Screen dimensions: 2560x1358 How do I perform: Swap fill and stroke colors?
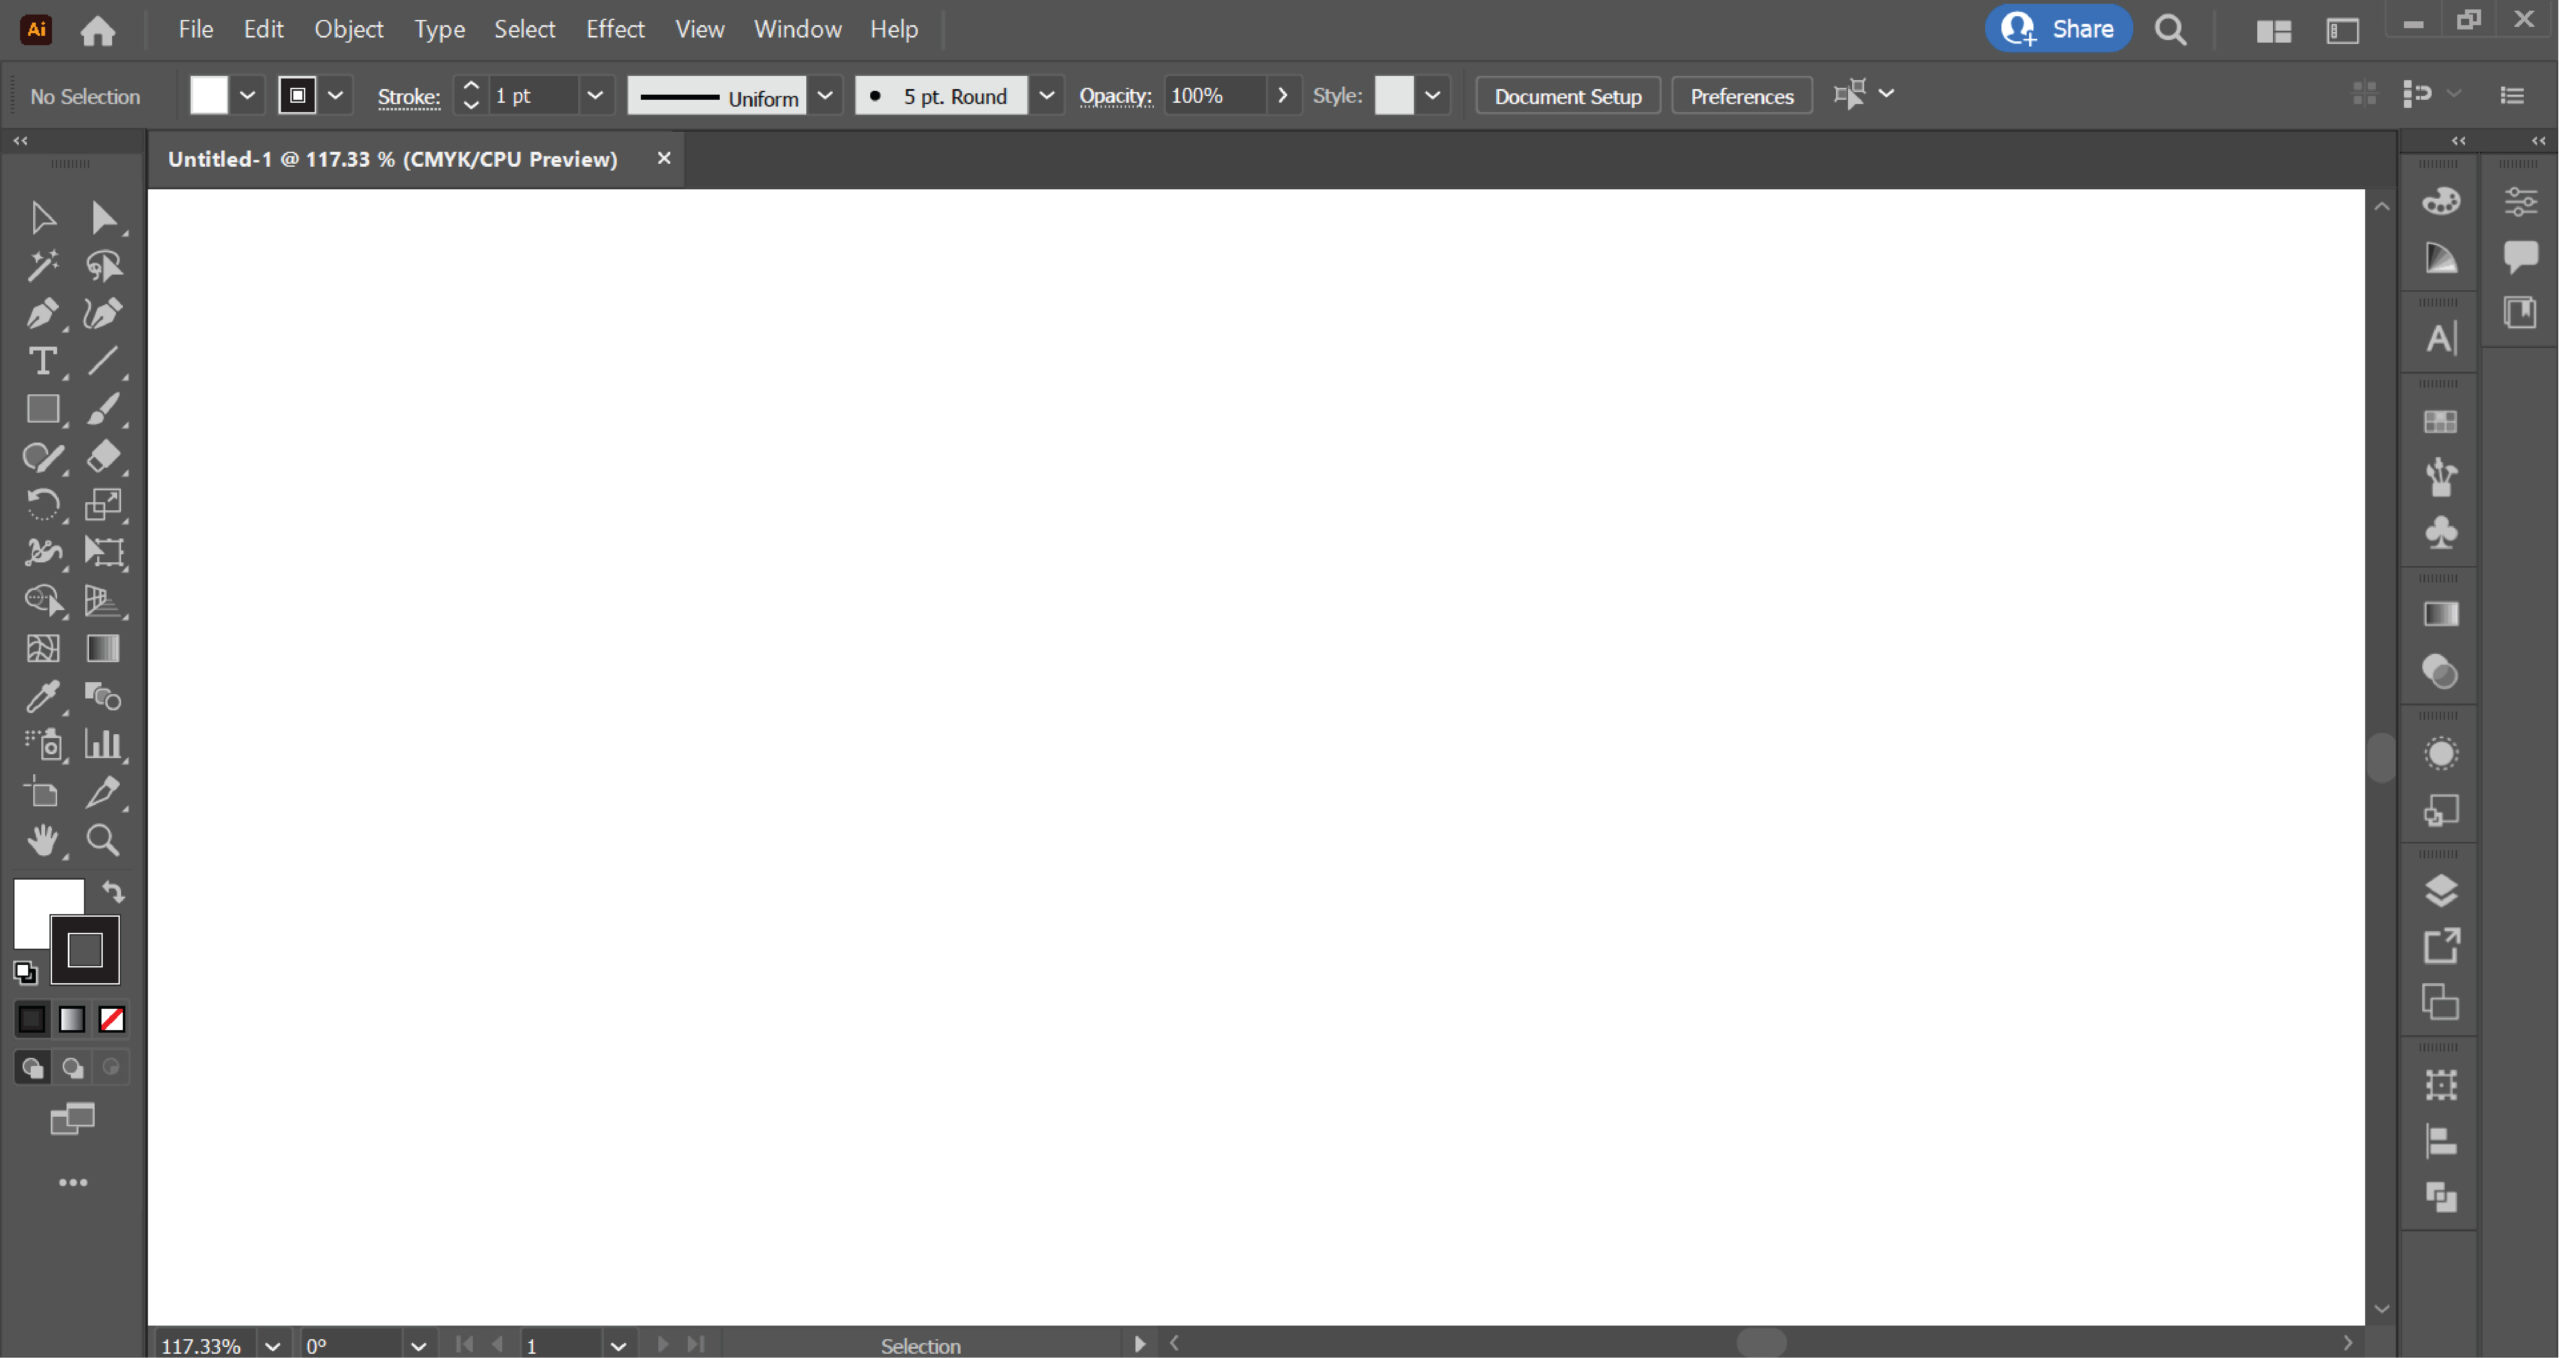point(113,891)
